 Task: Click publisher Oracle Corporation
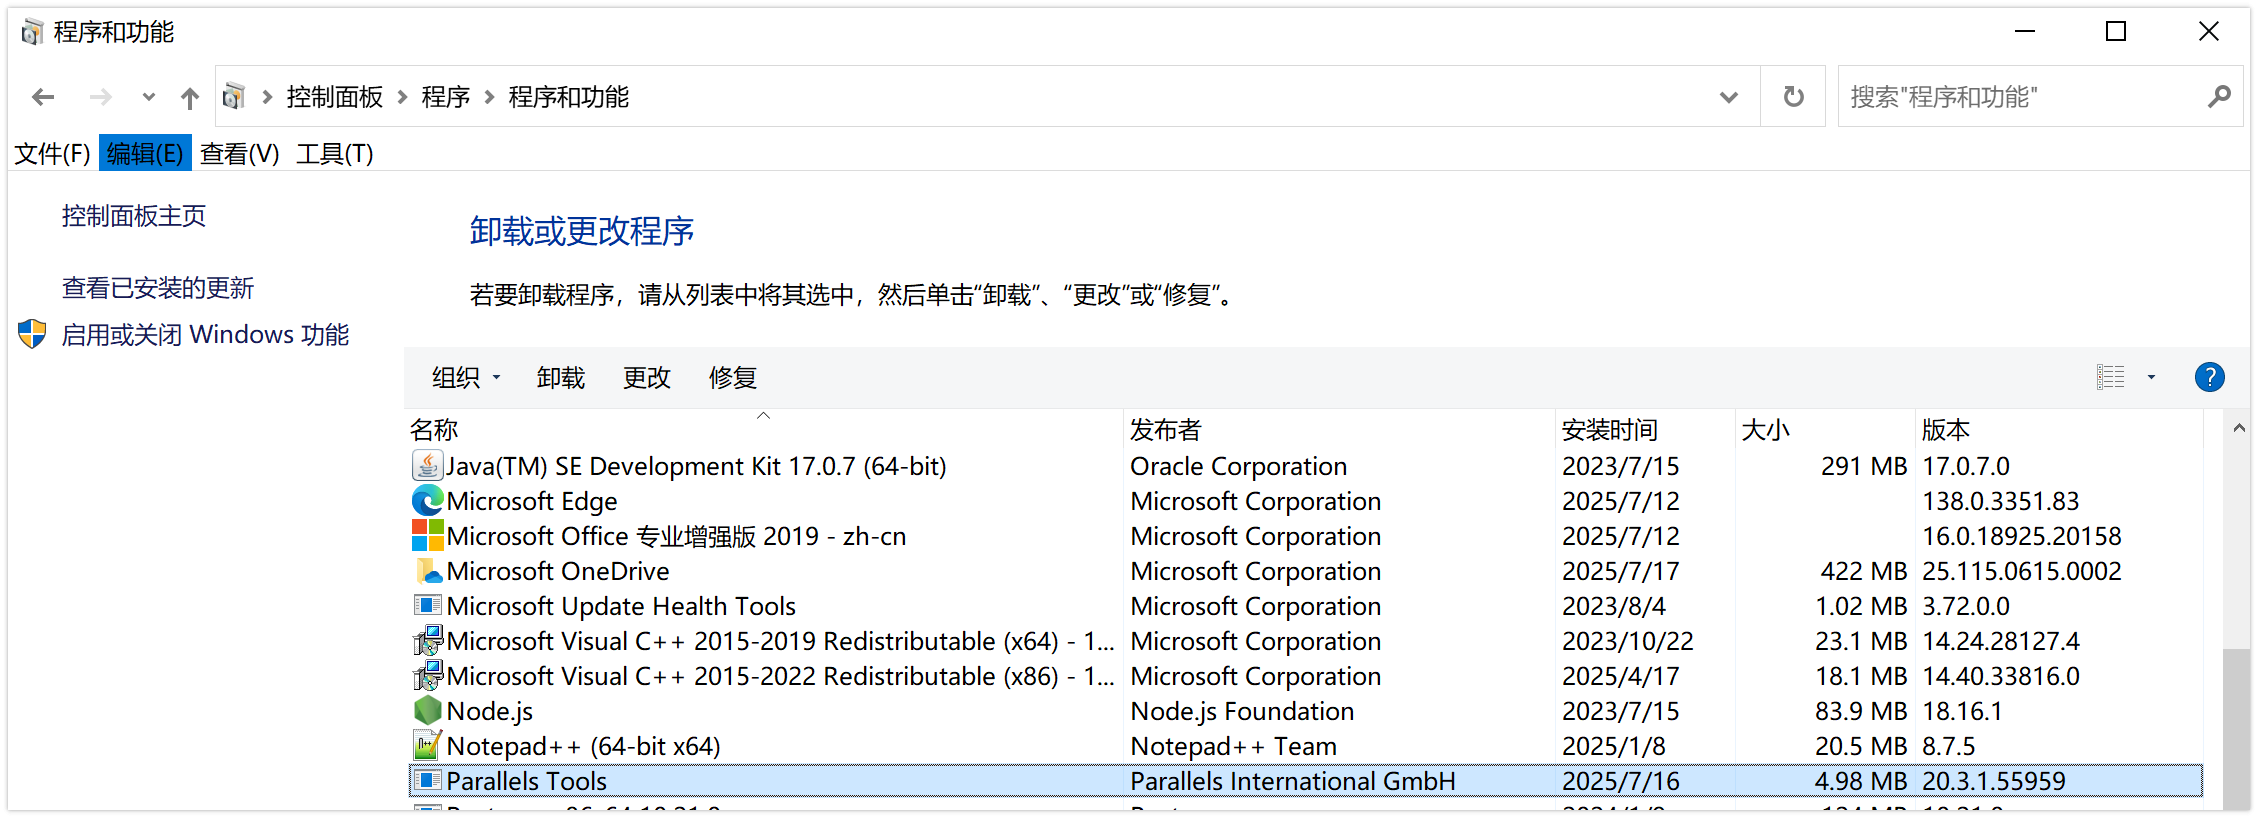click(x=1238, y=466)
